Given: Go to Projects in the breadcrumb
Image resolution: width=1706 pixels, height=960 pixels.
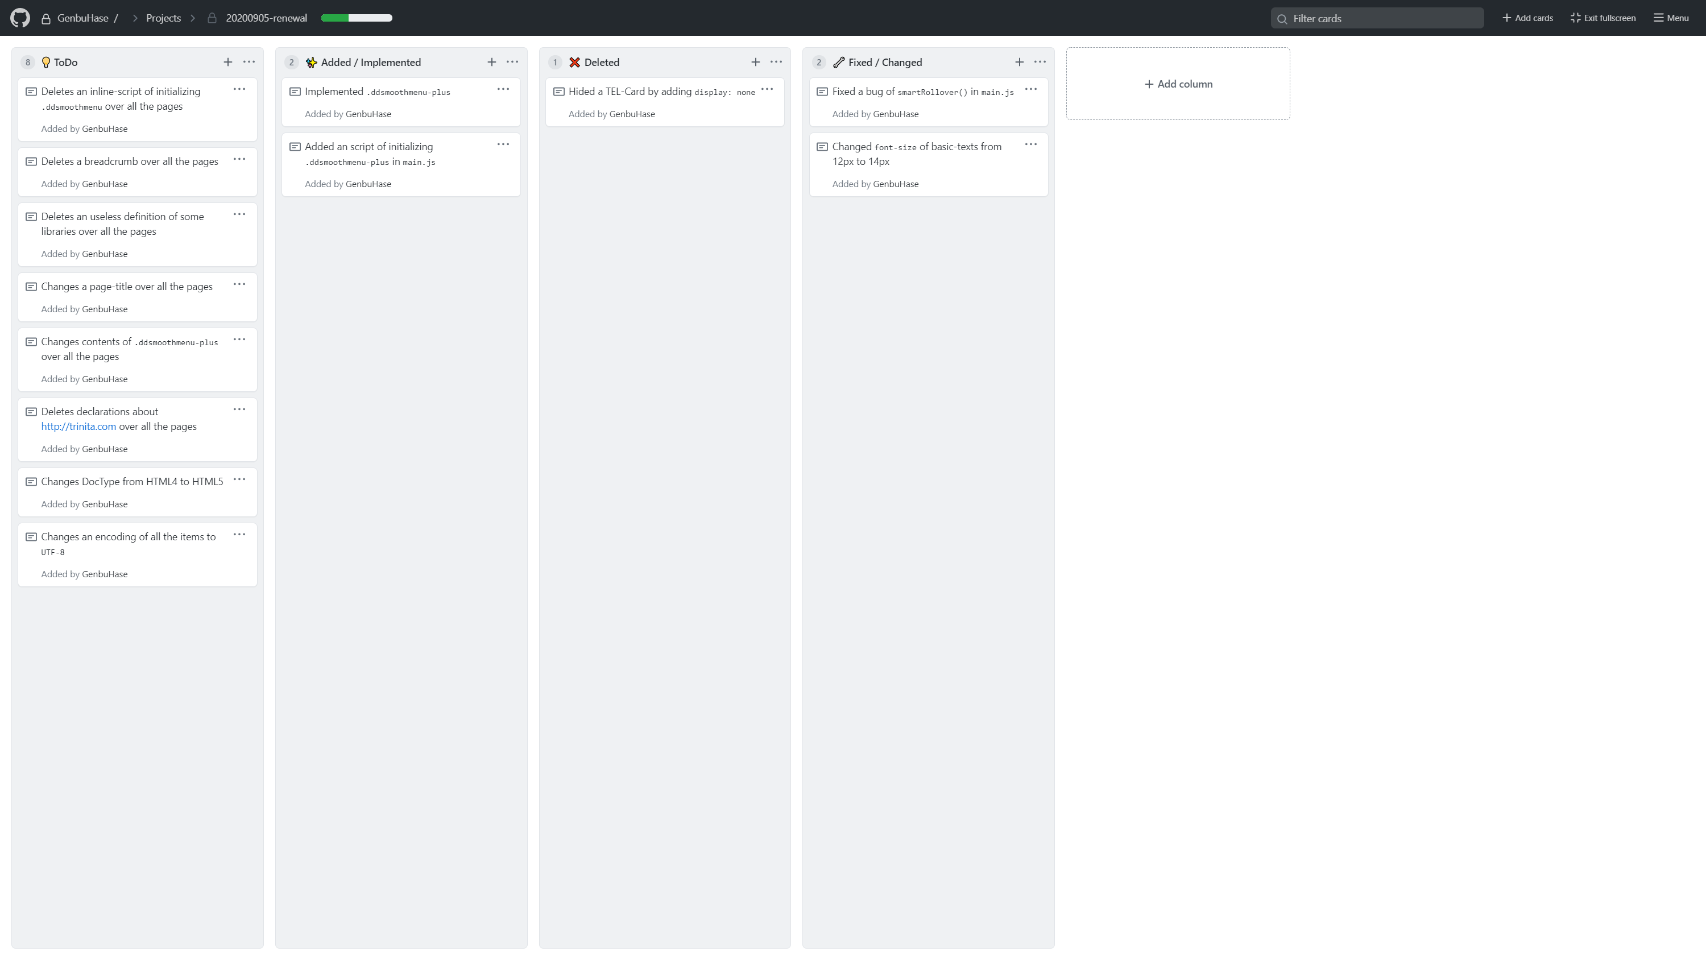Looking at the screenshot, I should [163, 18].
